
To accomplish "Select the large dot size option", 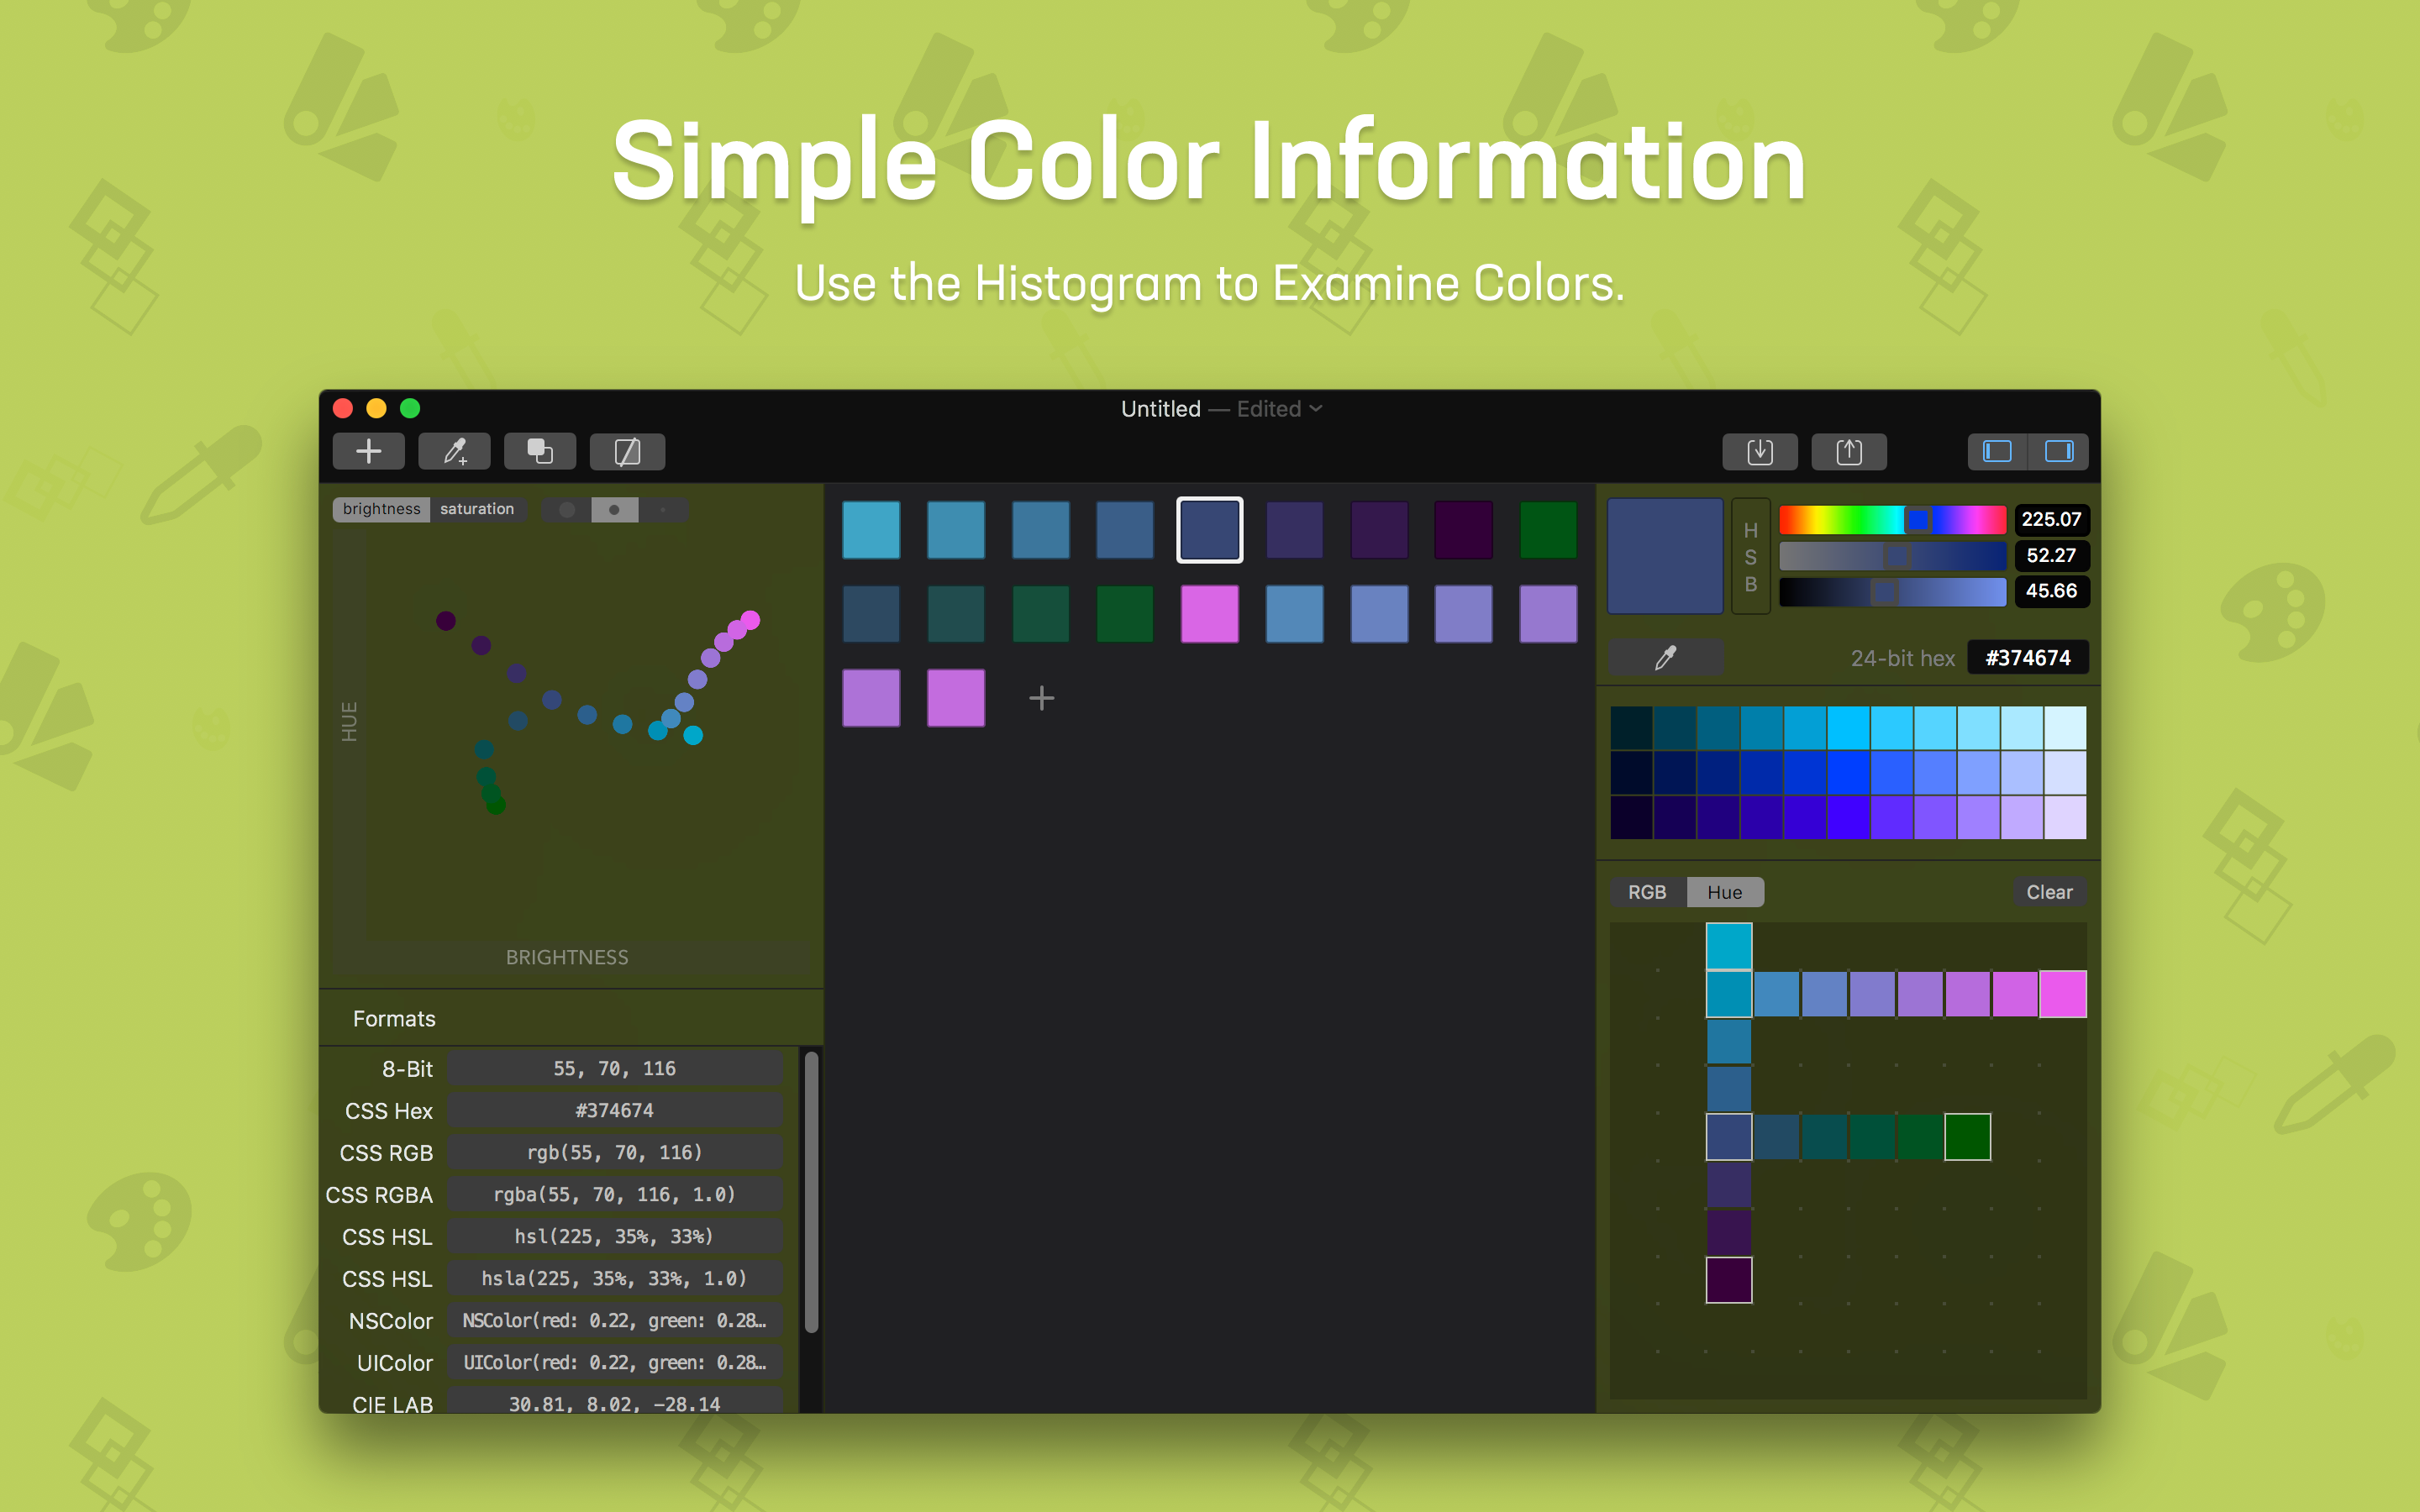I will pos(567,510).
